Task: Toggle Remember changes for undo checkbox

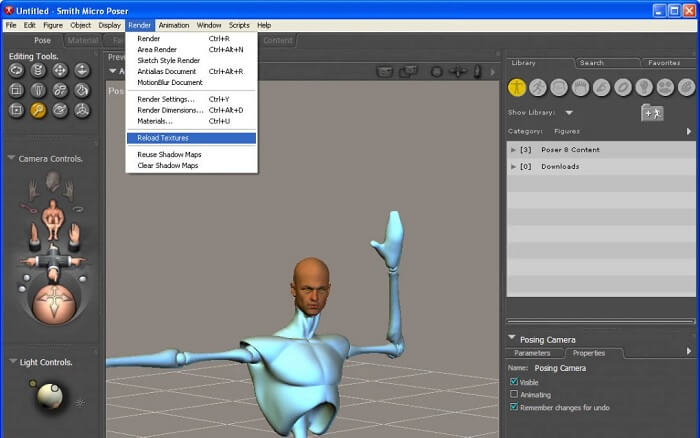Action: click(514, 408)
